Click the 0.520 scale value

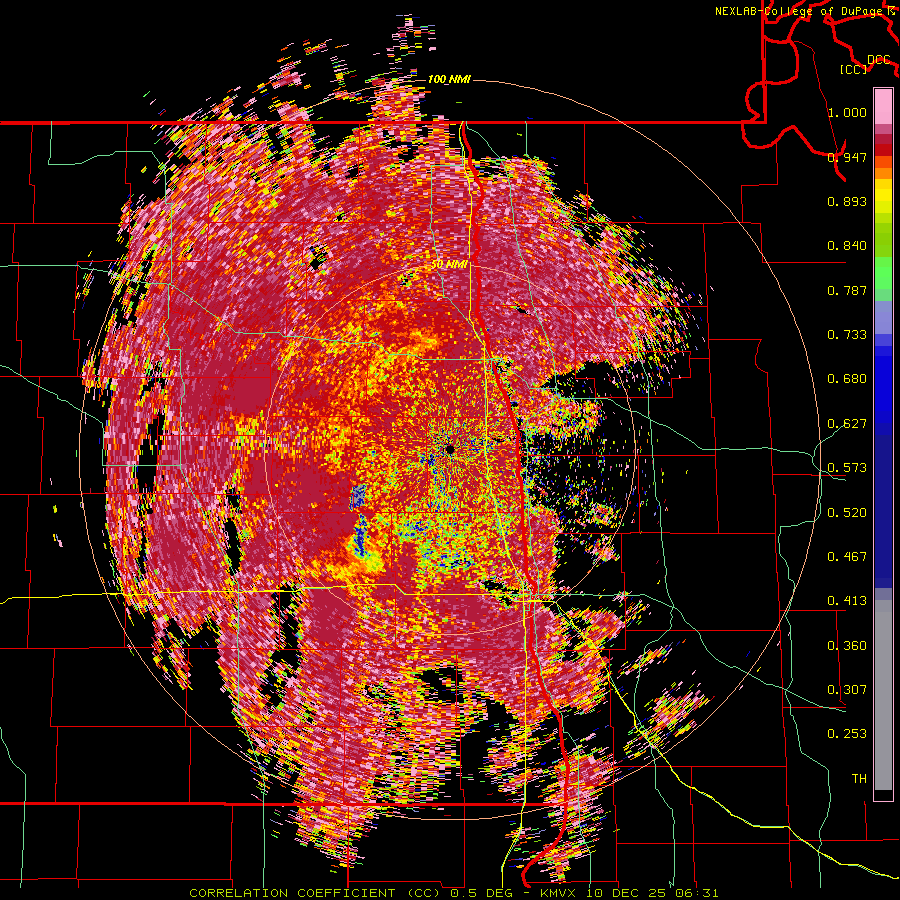coord(847,513)
